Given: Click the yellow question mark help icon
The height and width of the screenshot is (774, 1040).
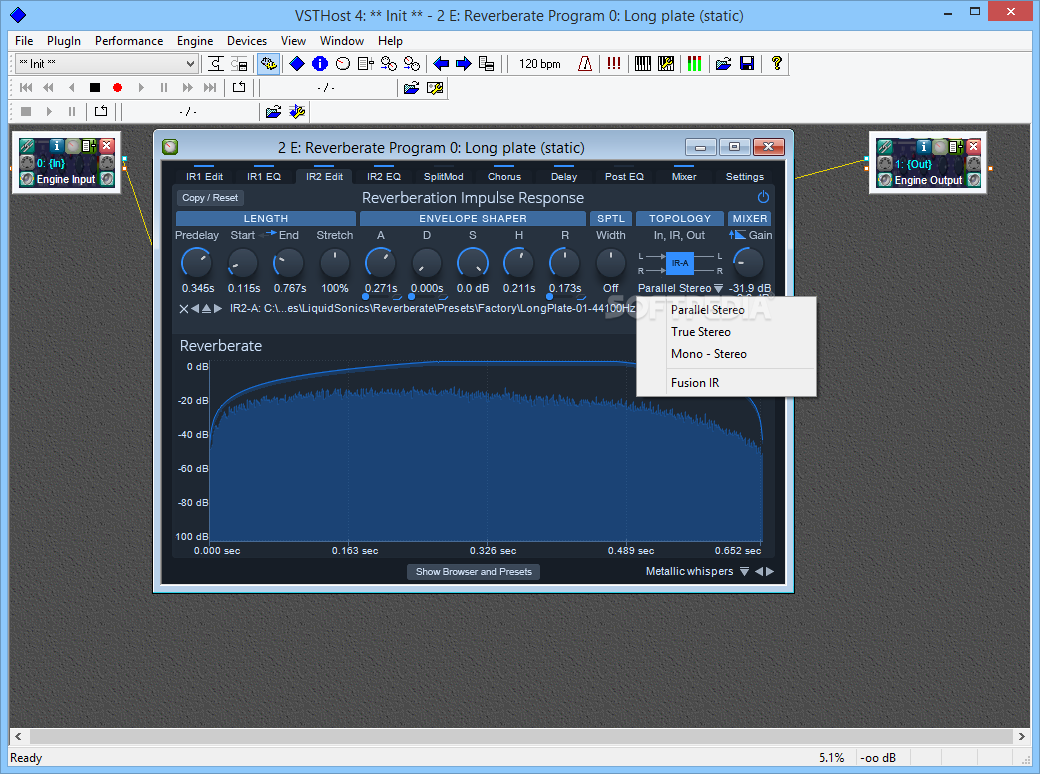Looking at the screenshot, I should [776, 64].
